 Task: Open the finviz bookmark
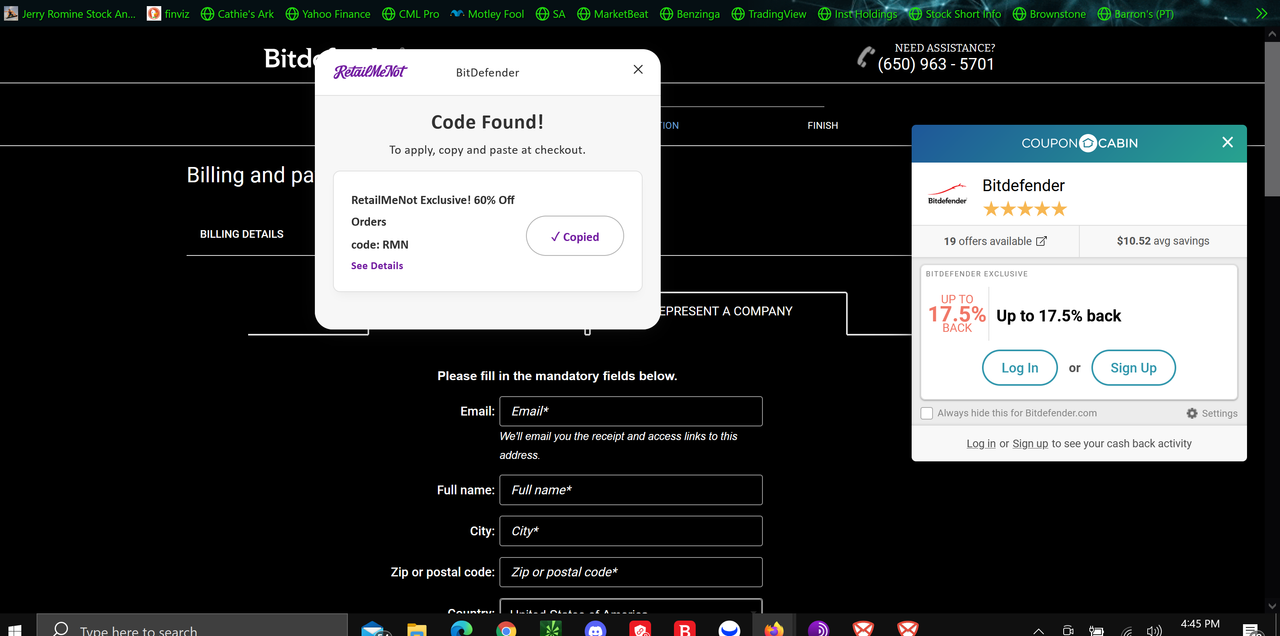168,14
